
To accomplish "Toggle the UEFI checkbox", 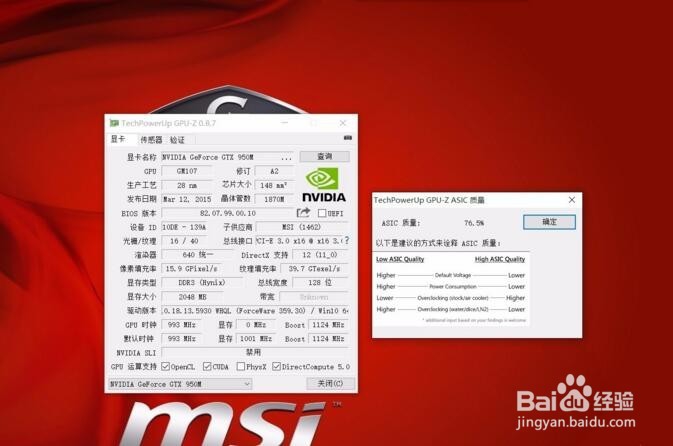I will [322, 213].
